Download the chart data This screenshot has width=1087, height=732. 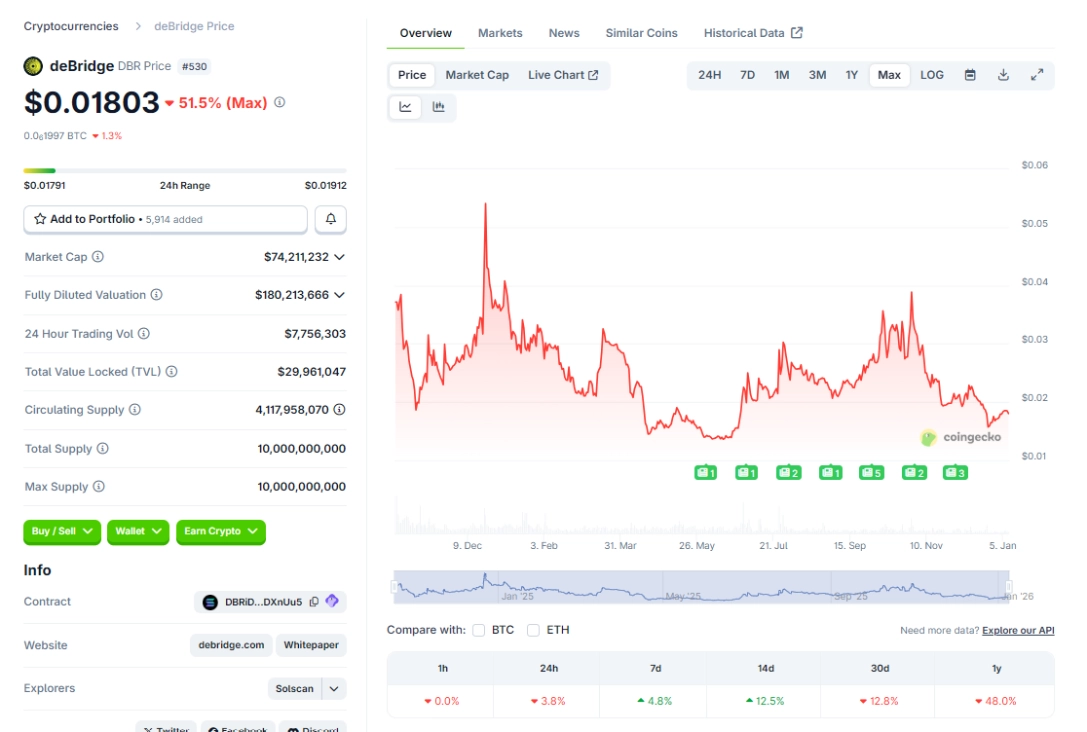click(x=1003, y=75)
